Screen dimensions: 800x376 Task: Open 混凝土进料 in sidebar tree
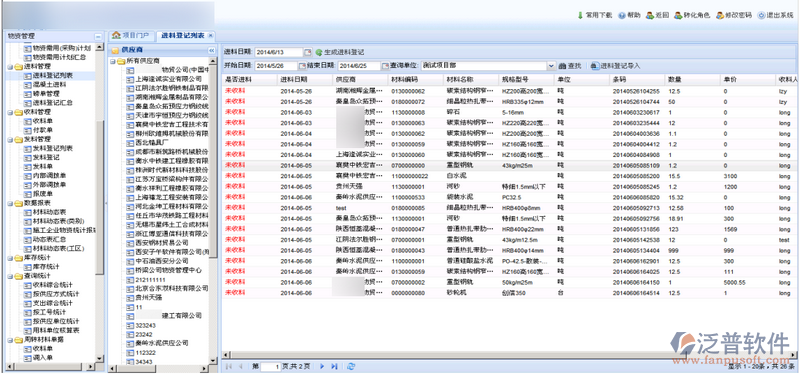[x=49, y=85]
